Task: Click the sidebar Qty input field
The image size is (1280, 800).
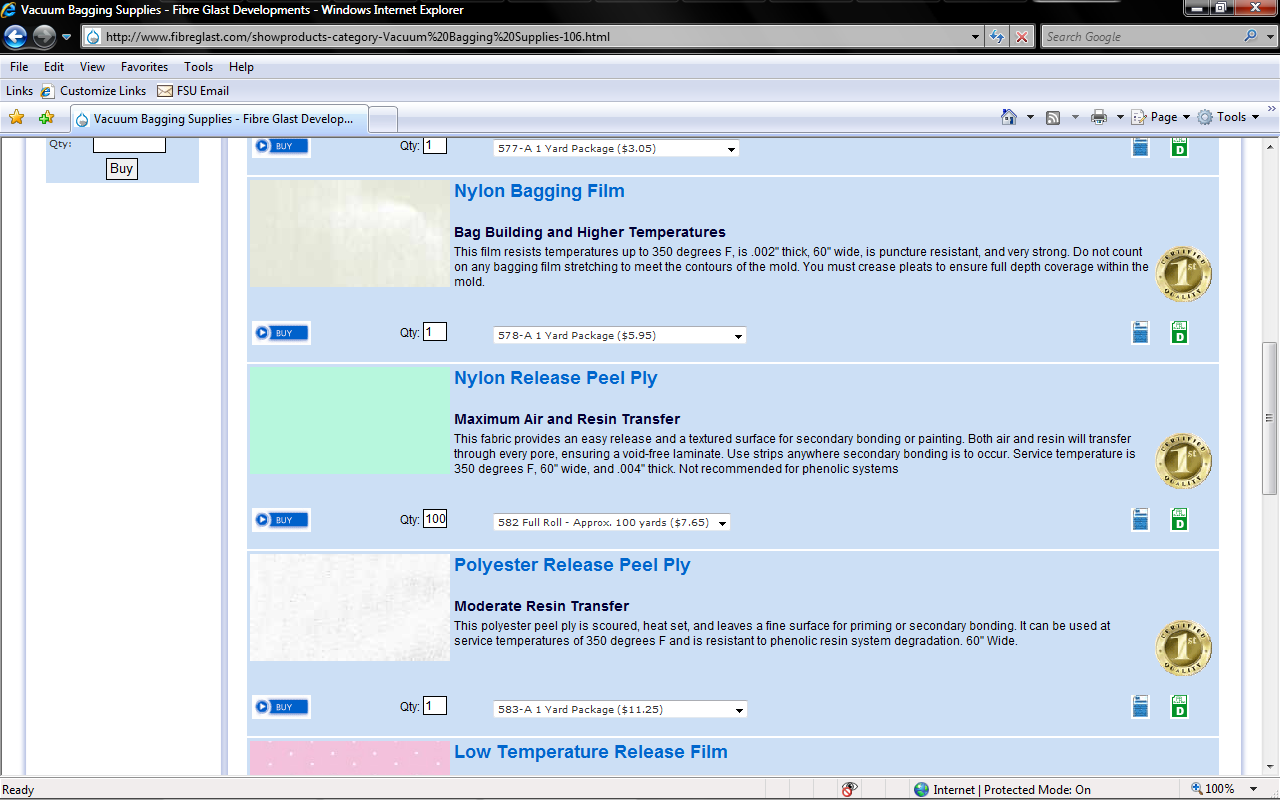Action: (129, 145)
